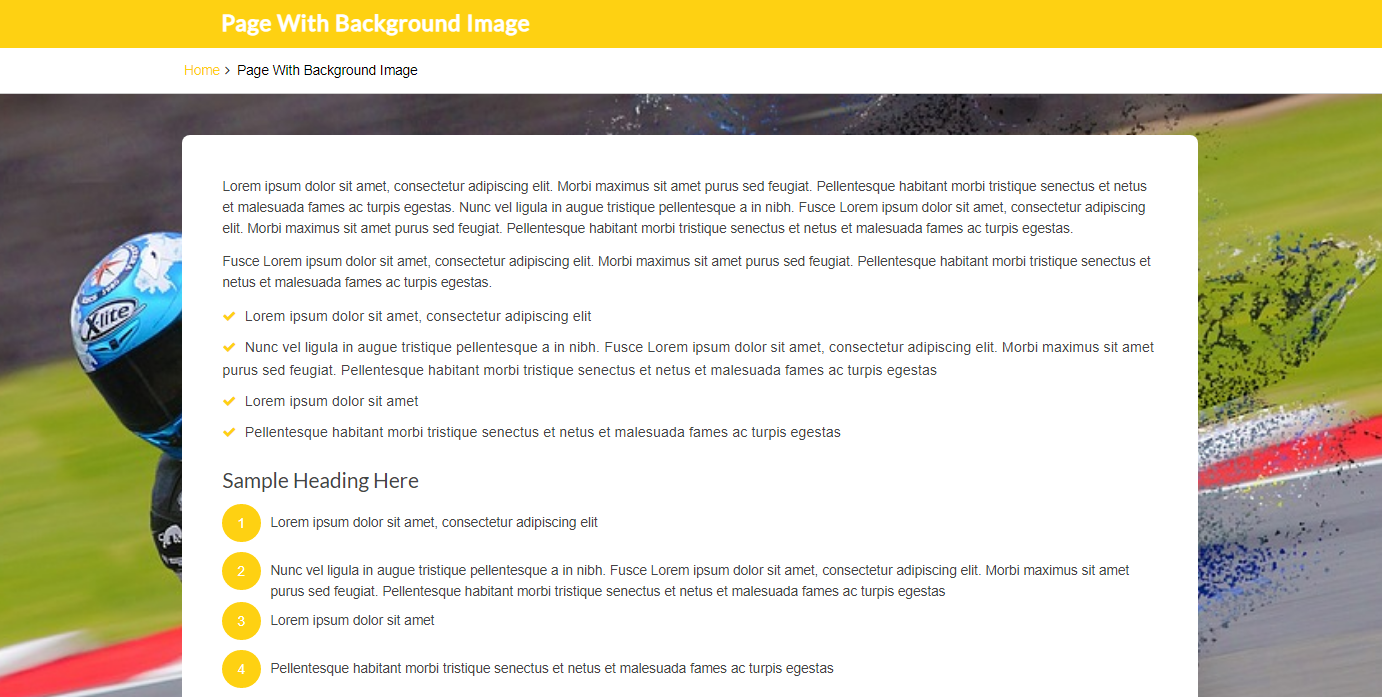Click checkmark beside 'Pellentesque habitant morbi' bullet
1382x697 pixels.
point(229,432)
